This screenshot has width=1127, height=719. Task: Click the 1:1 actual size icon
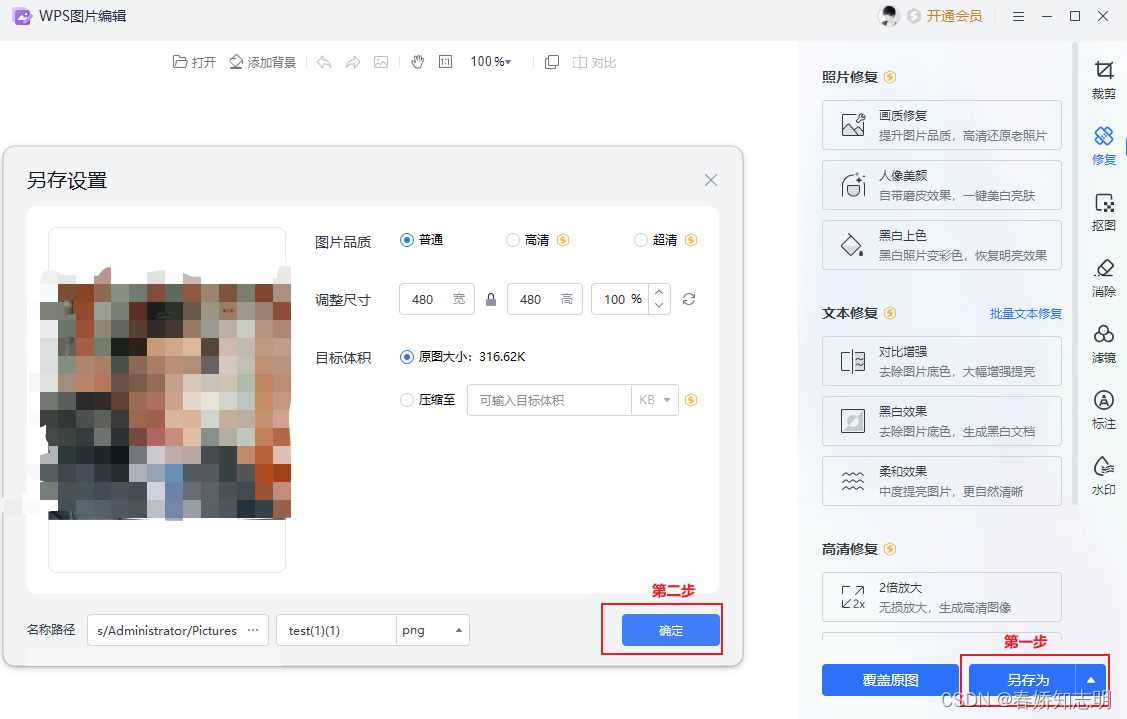[446, 63]
